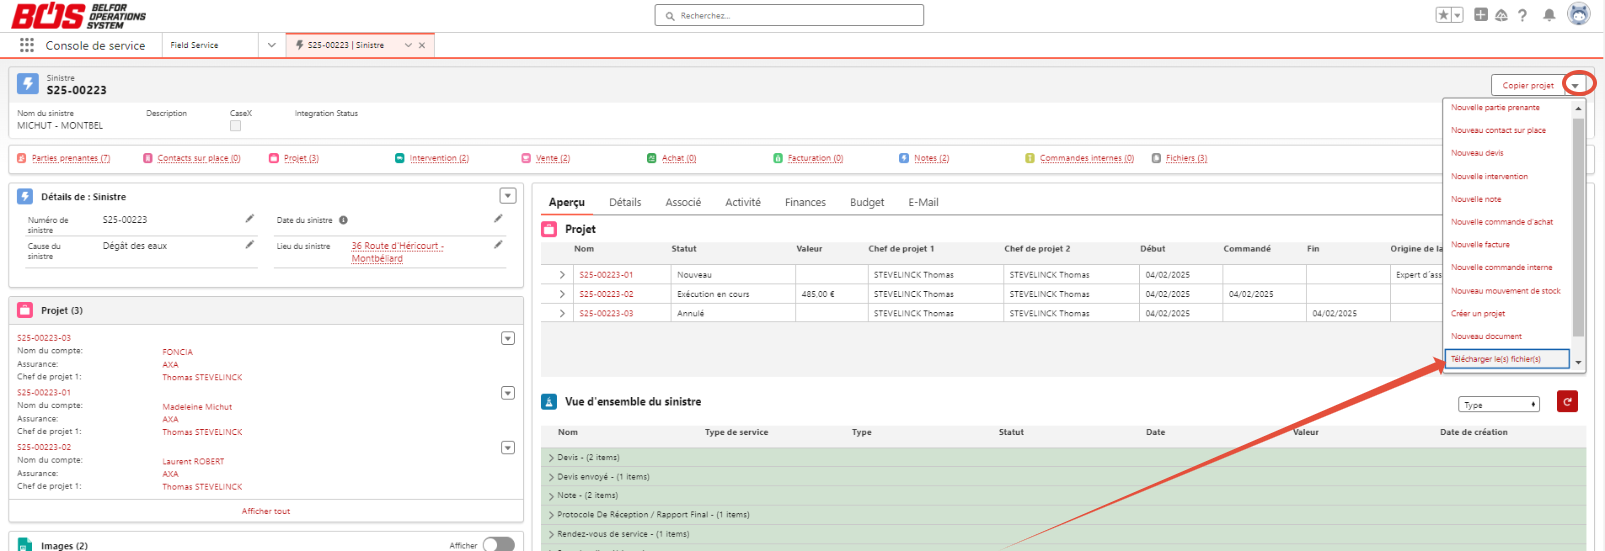Screen dimensions: 1605x551
Task: Open the app launcher grid icon
Action: click(27, 45)
